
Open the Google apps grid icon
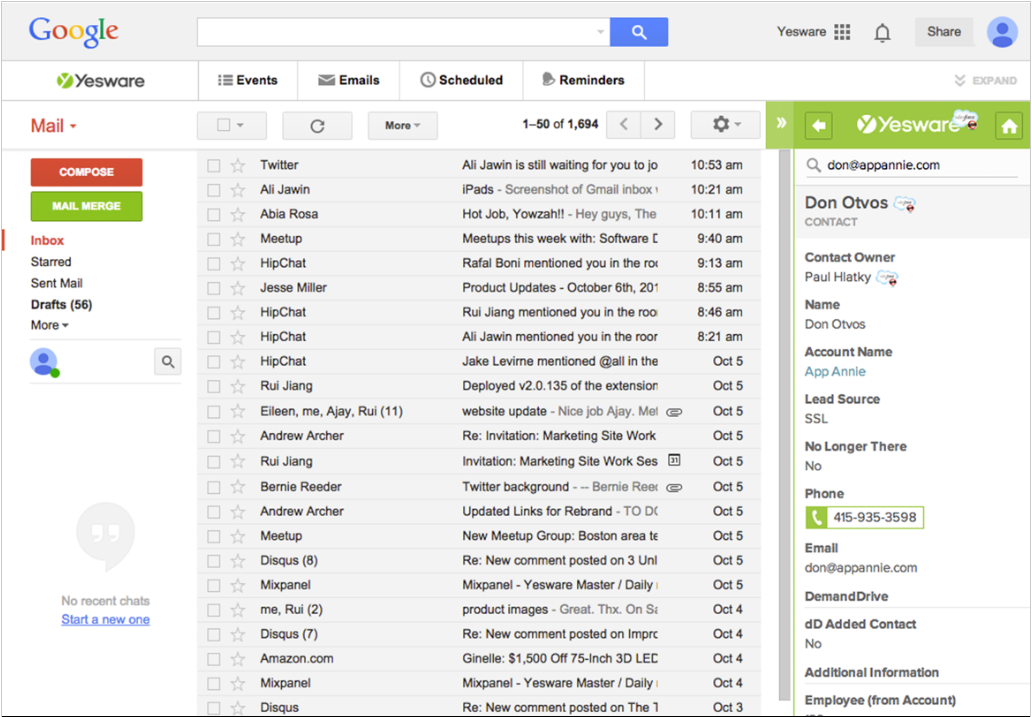pyautogui.click(x=842, y=32)
